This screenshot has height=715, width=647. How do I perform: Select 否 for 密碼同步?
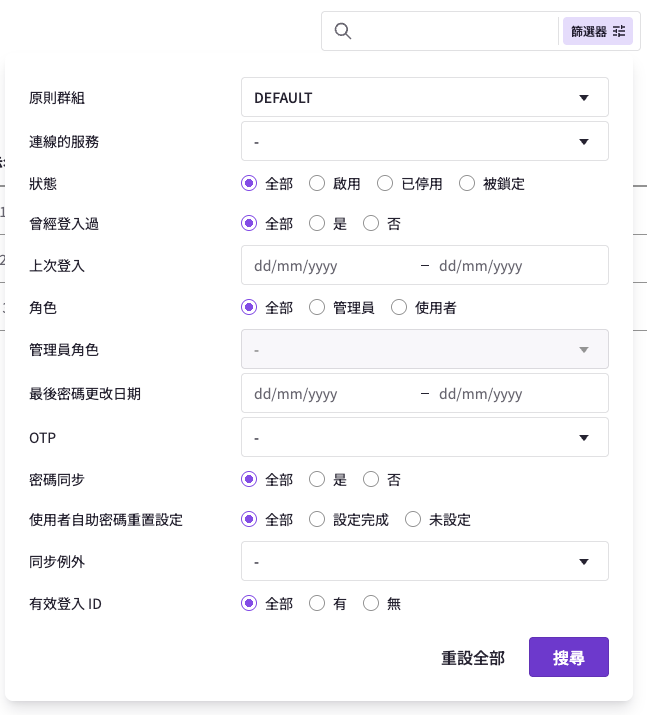(x=371, y=479)
